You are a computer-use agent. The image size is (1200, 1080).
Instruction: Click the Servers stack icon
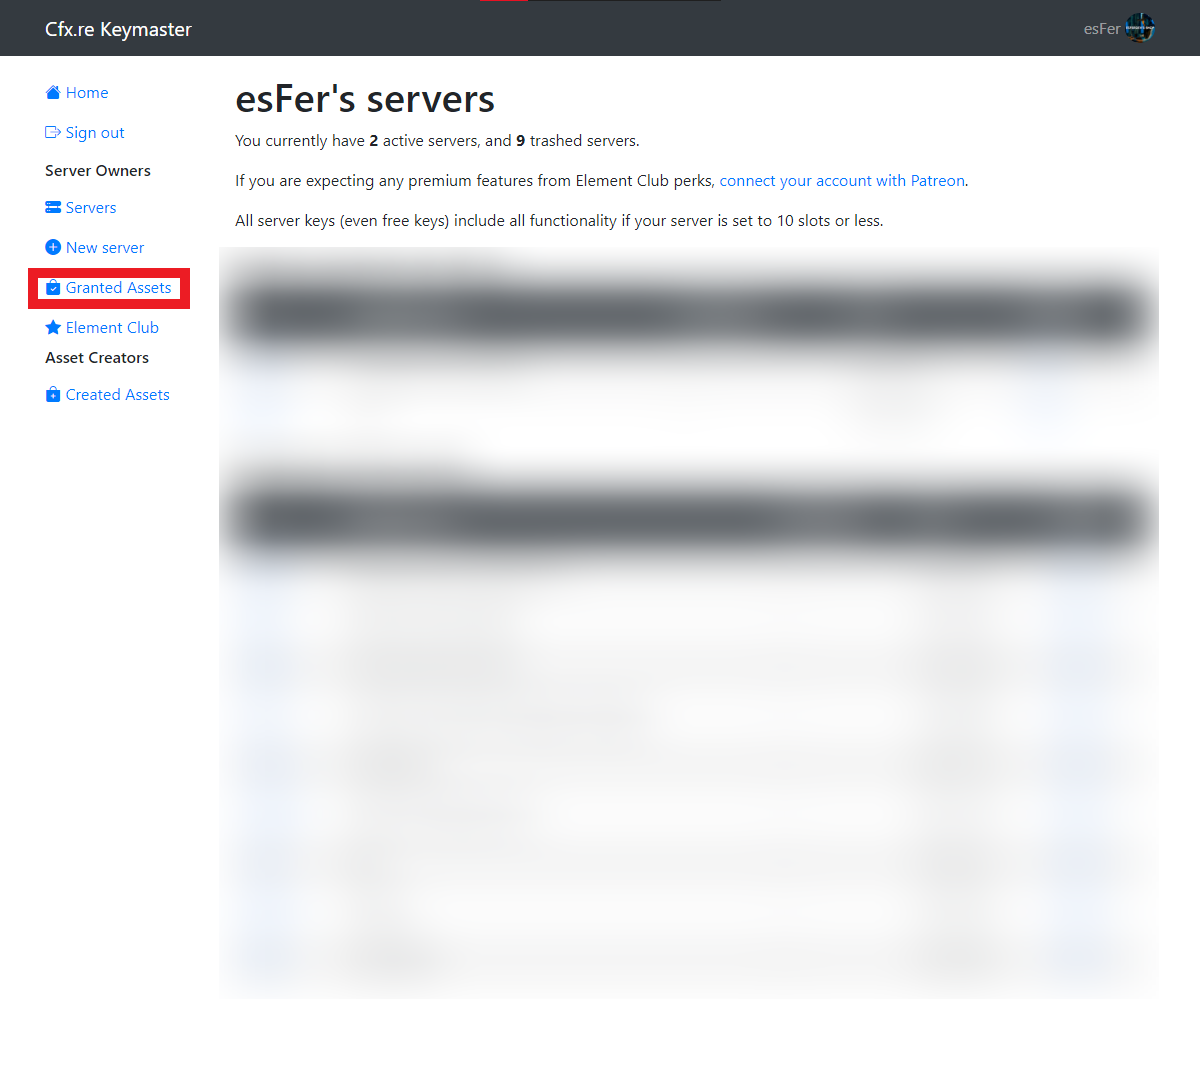coord(53,208)
